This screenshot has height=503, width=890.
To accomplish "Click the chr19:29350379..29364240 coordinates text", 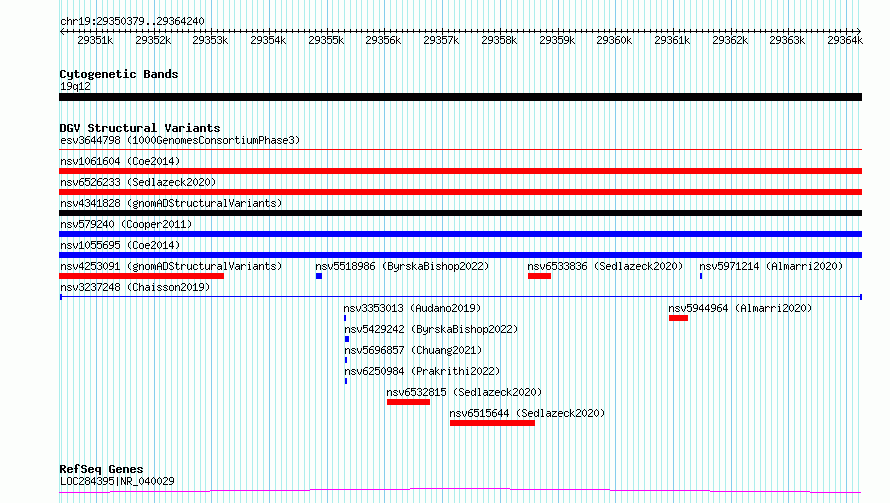I will point(132,21).
